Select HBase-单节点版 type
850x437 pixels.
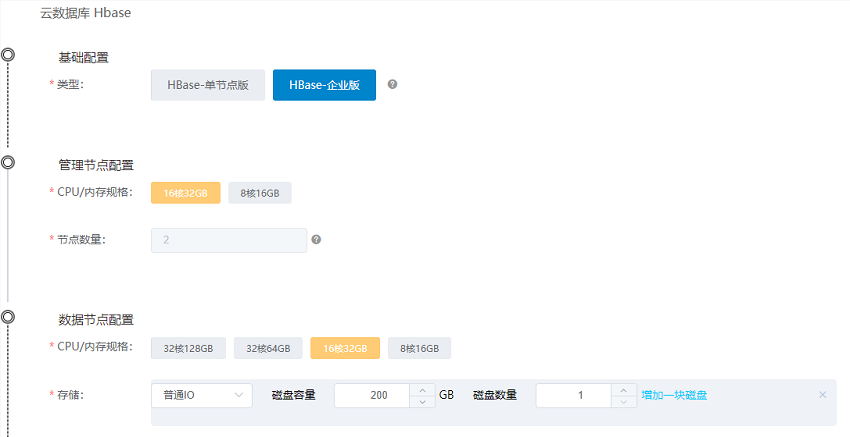pyautogui.click(x=207, y=86)
